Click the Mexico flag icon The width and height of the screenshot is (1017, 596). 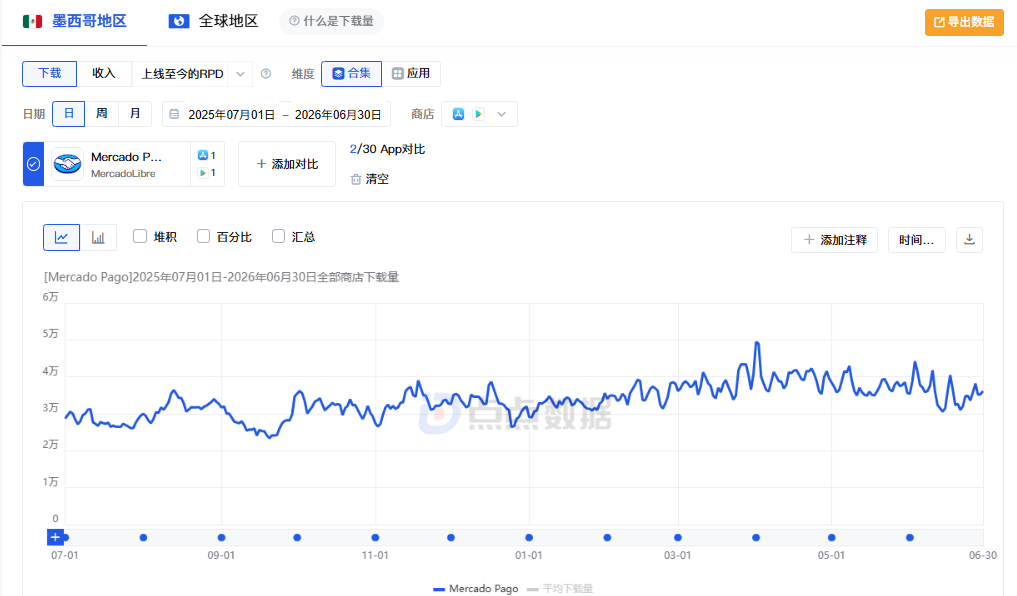(x=32, y=21)
